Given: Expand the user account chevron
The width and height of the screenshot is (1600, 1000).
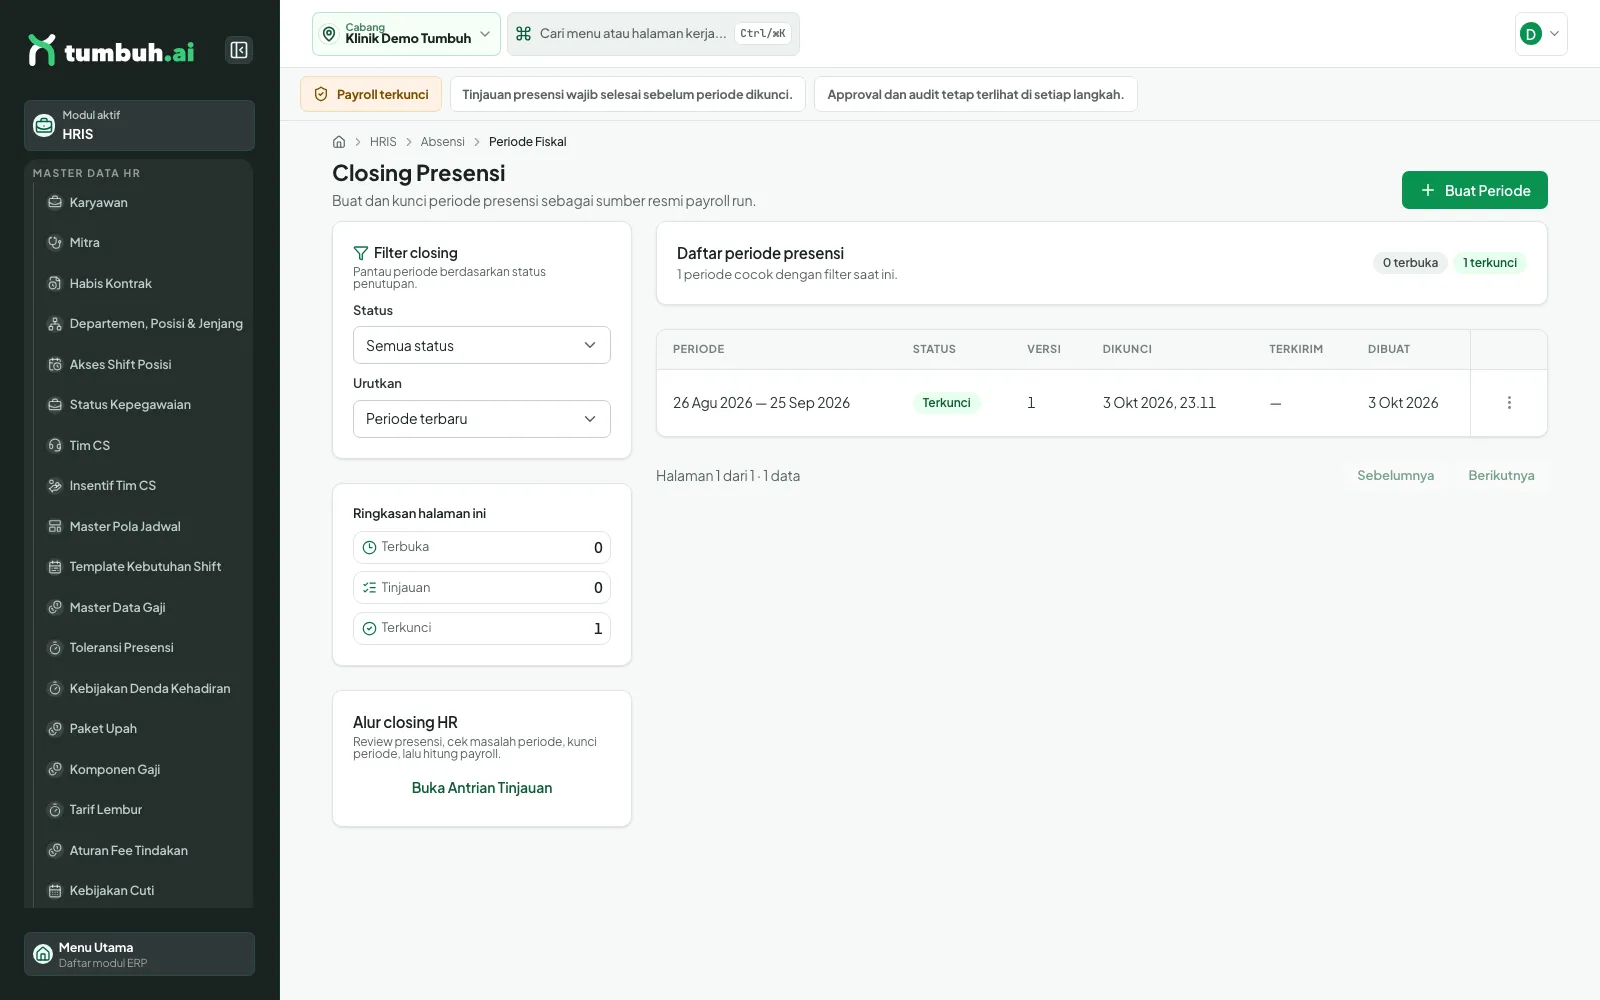Looking at the screenshot, I should (1554, 34).
